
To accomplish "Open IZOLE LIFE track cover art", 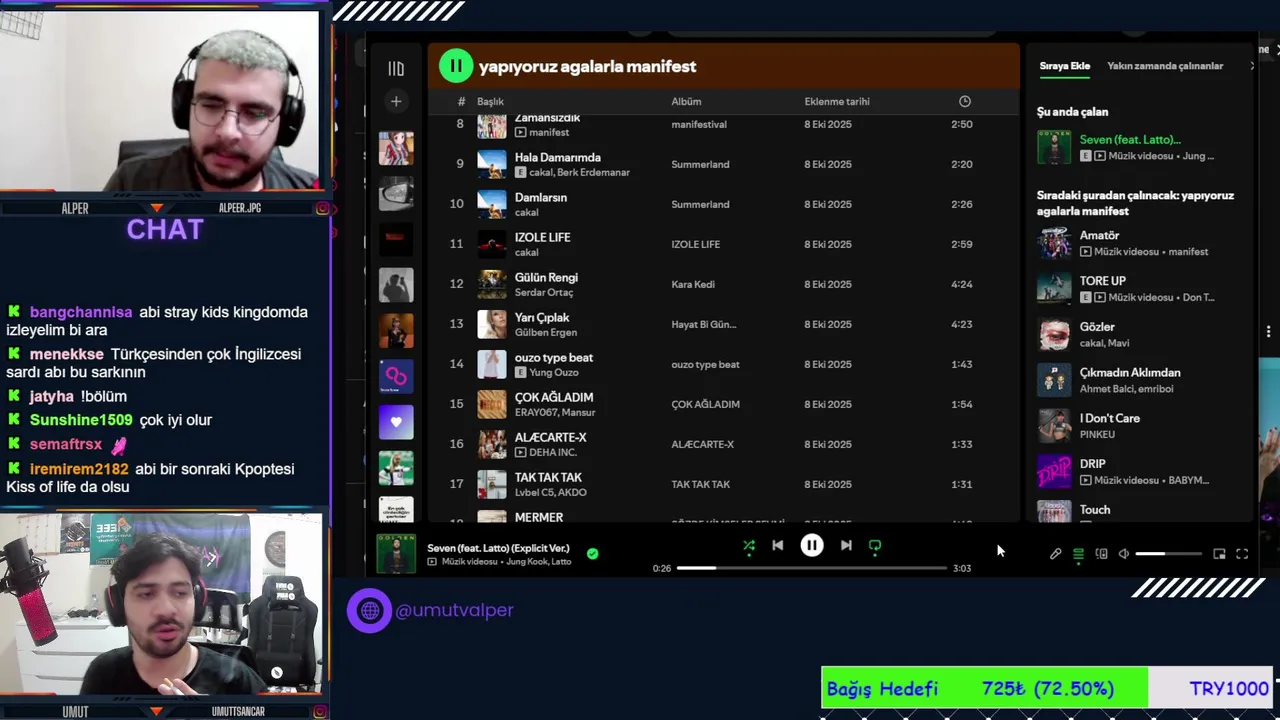I will (492, 244).
